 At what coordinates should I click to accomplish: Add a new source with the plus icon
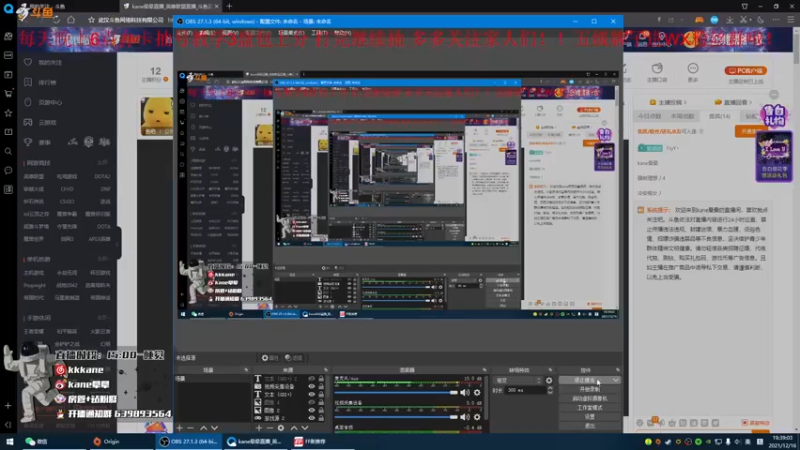[259, 428]
